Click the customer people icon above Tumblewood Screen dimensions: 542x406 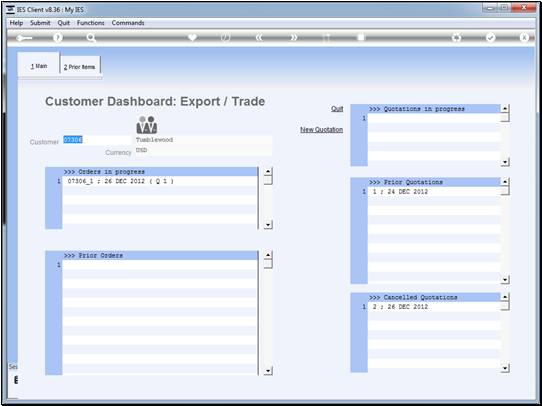(147, 125)
